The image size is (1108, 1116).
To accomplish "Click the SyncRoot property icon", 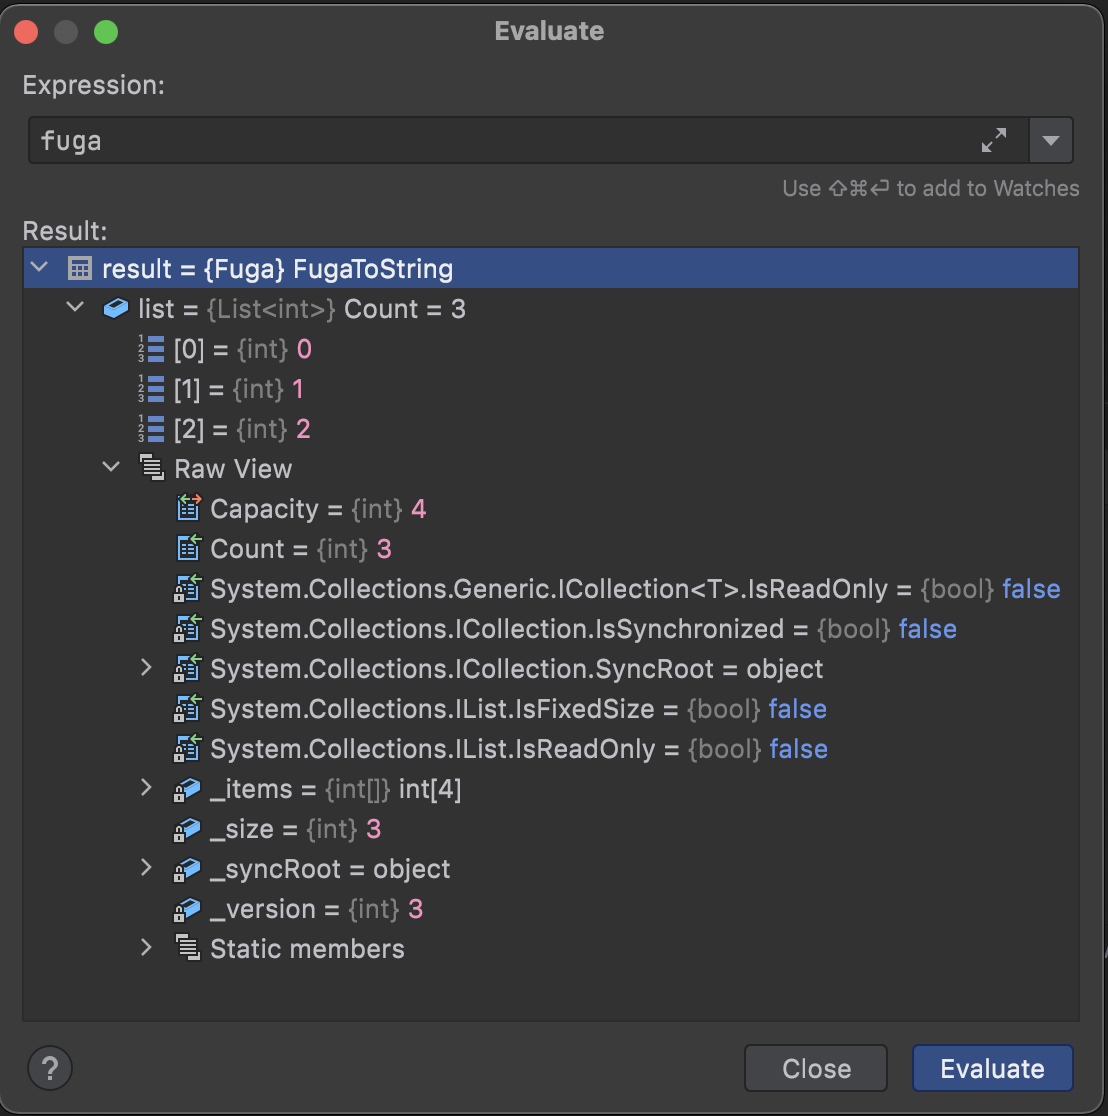I will pos(189,668).
